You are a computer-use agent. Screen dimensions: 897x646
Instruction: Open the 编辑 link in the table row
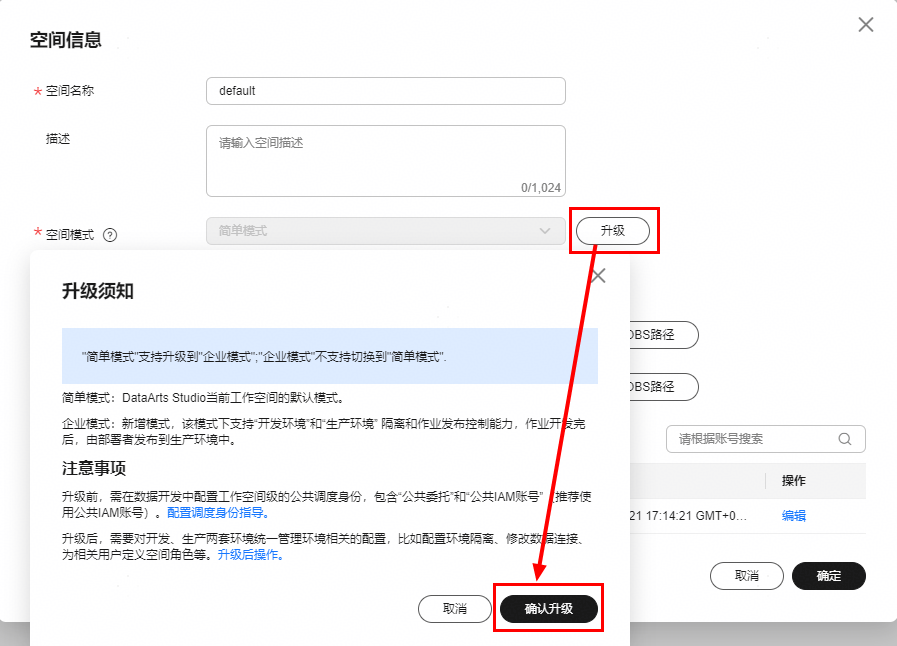(x=793, y=516)
